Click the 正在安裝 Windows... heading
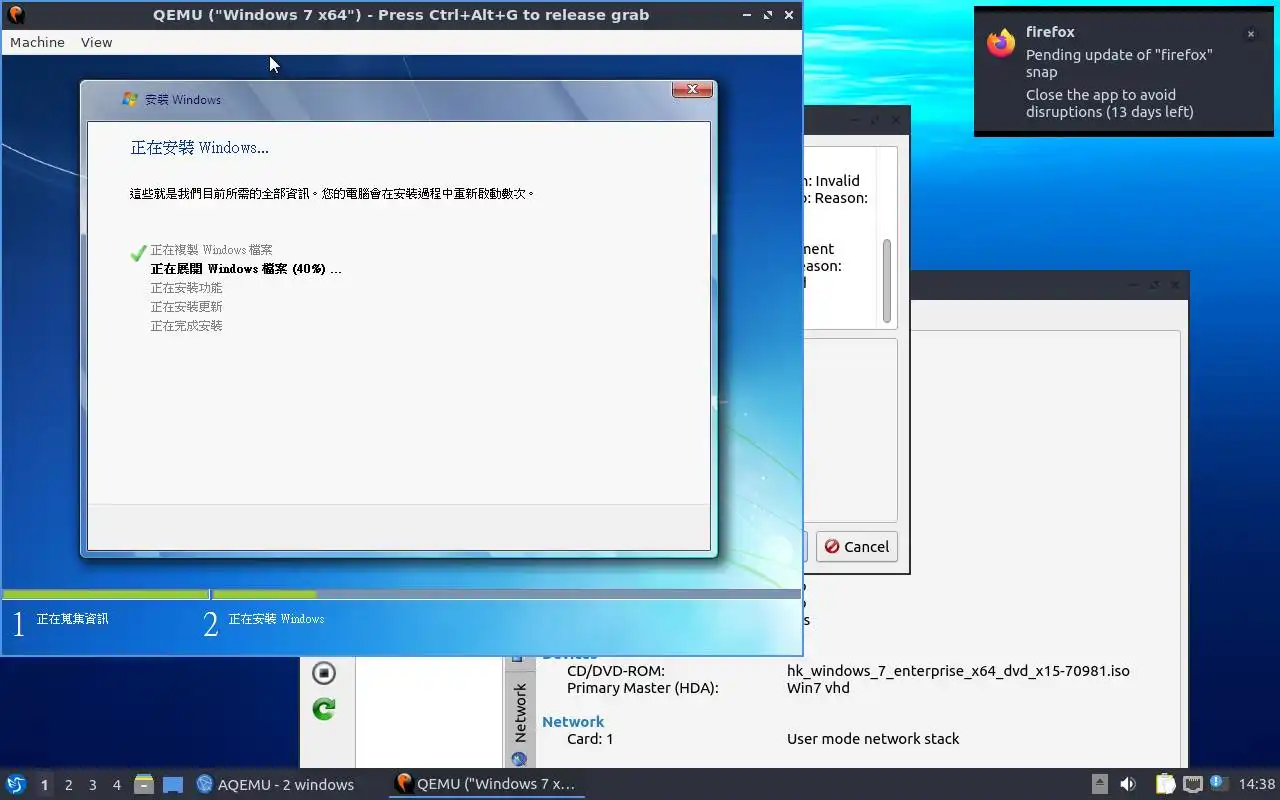 click(x=199, y=148)
